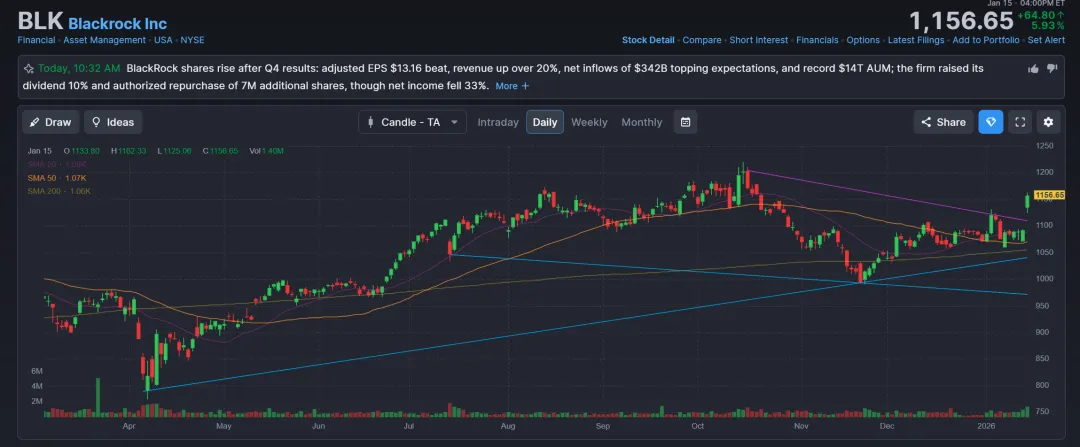Click the Financial sector link
Viewport: 1080px width, 447px height.
[37, 40]
